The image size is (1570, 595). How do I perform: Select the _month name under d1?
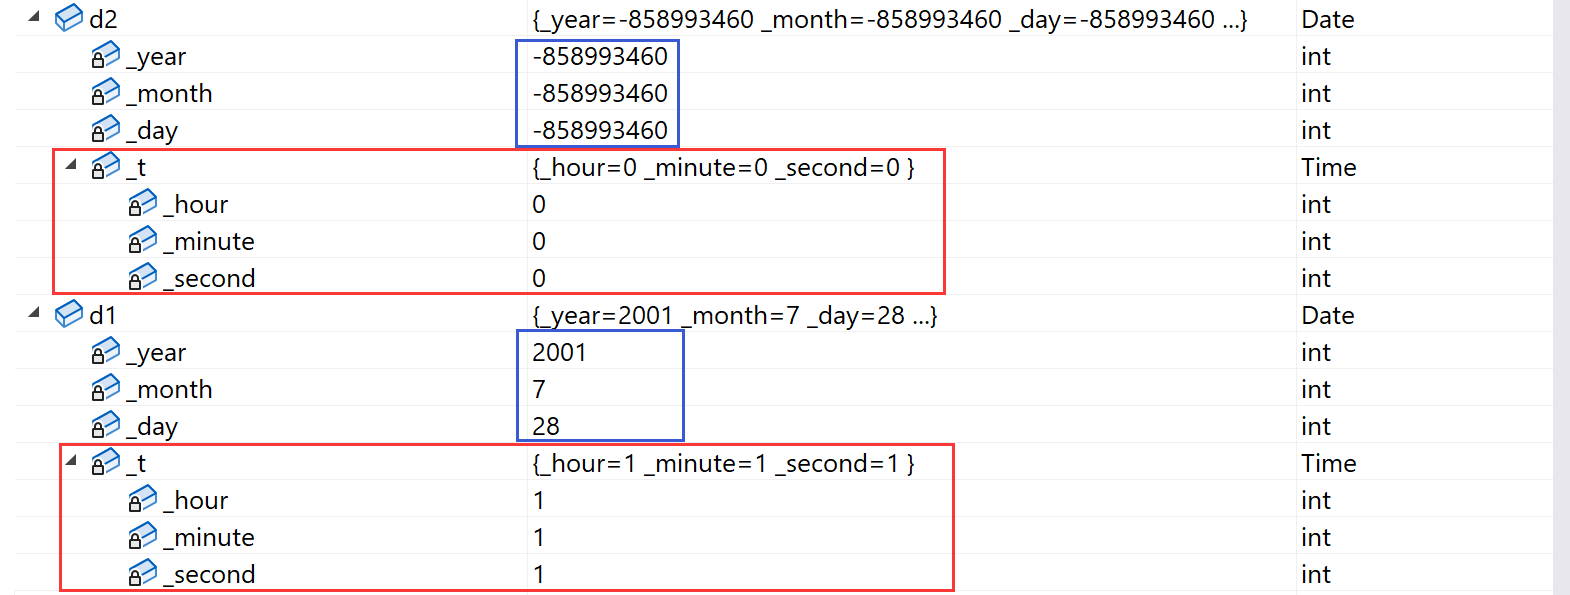tap(170, 390)
